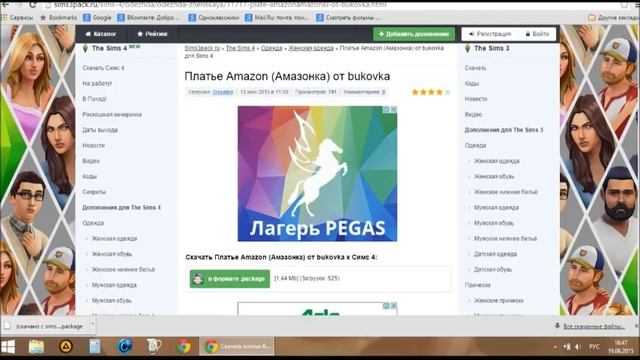Screen dimensions: 640x360
Task: Open the Bookmarks star bookmark
Action: [x=58, y=18]
